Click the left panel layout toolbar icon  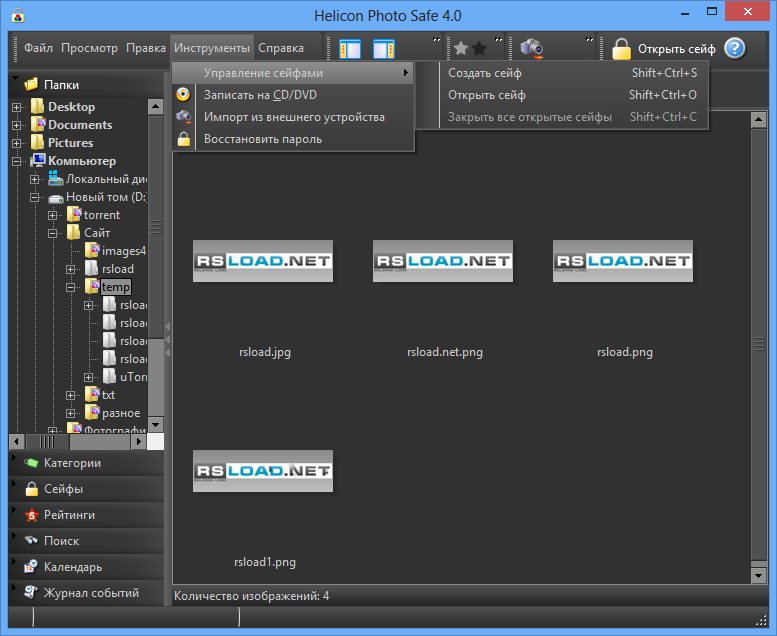click(350, 49)
